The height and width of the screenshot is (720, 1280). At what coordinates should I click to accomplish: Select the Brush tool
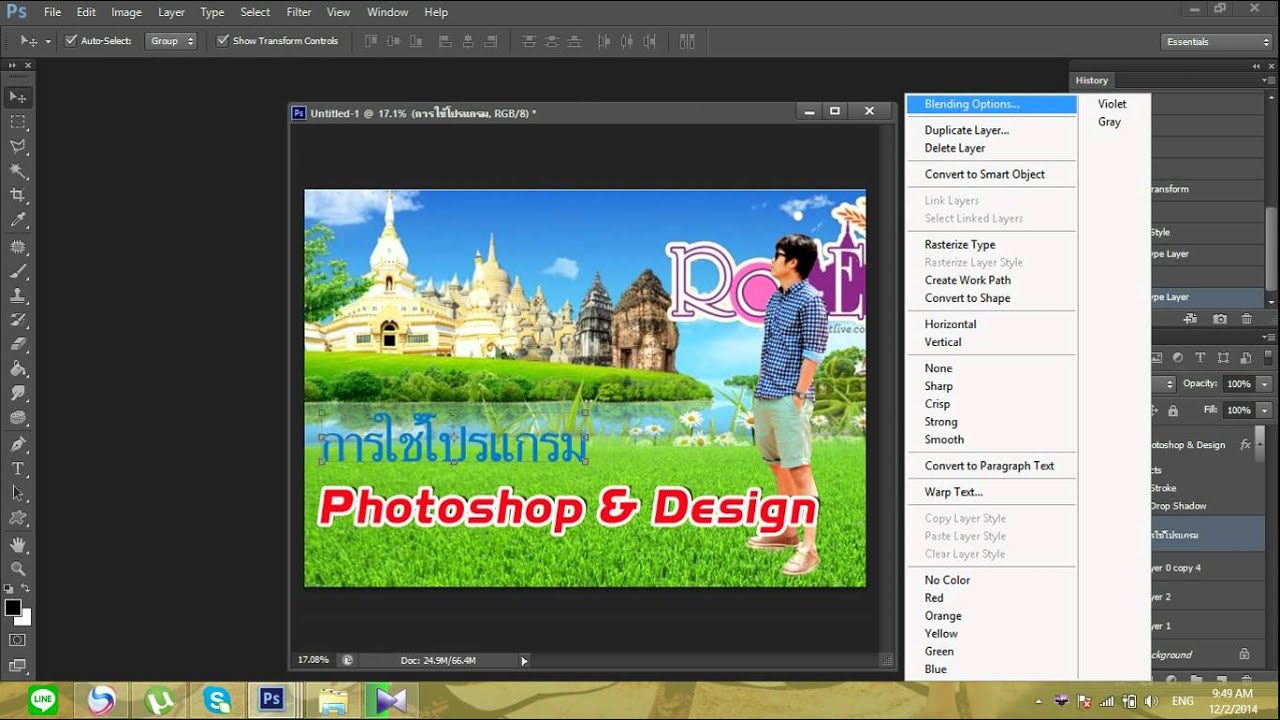coord(18,271)
